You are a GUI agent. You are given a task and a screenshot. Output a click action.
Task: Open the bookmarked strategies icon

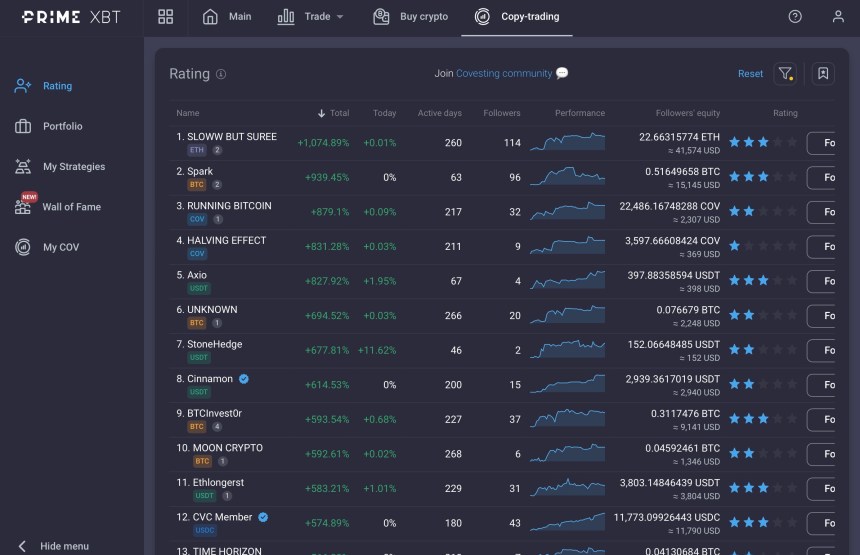coord(823,73)
